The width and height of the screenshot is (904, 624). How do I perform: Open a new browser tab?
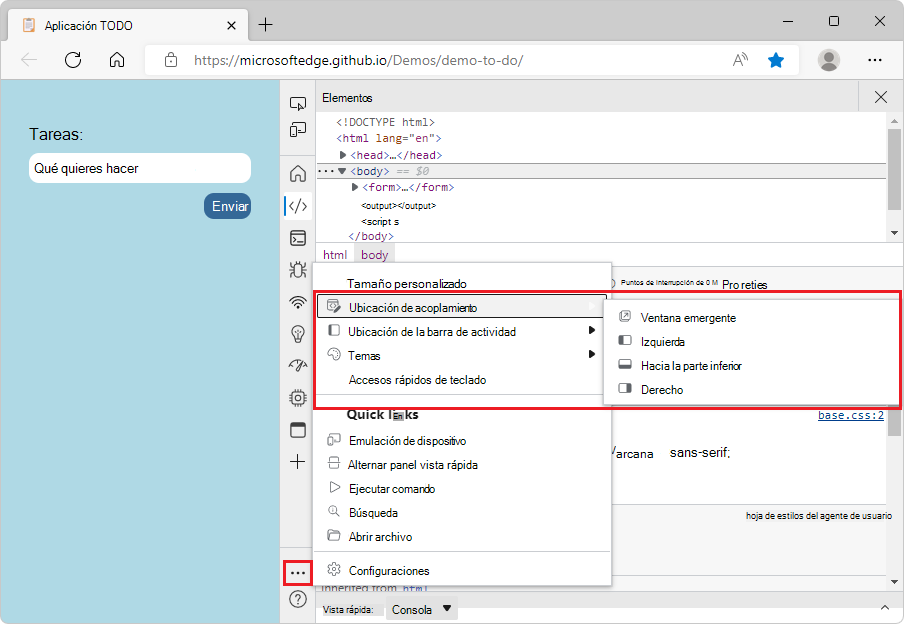(x=265, y=25)
